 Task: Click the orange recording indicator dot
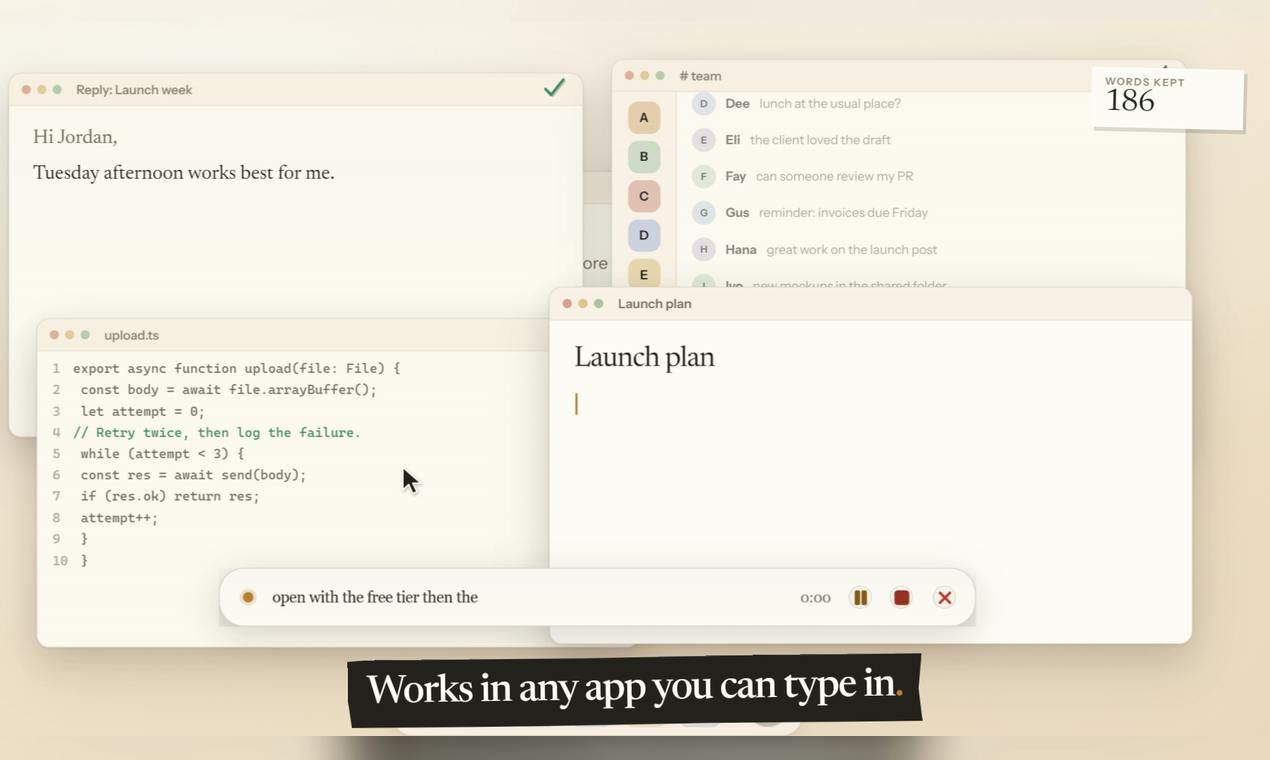coord(248,597)
